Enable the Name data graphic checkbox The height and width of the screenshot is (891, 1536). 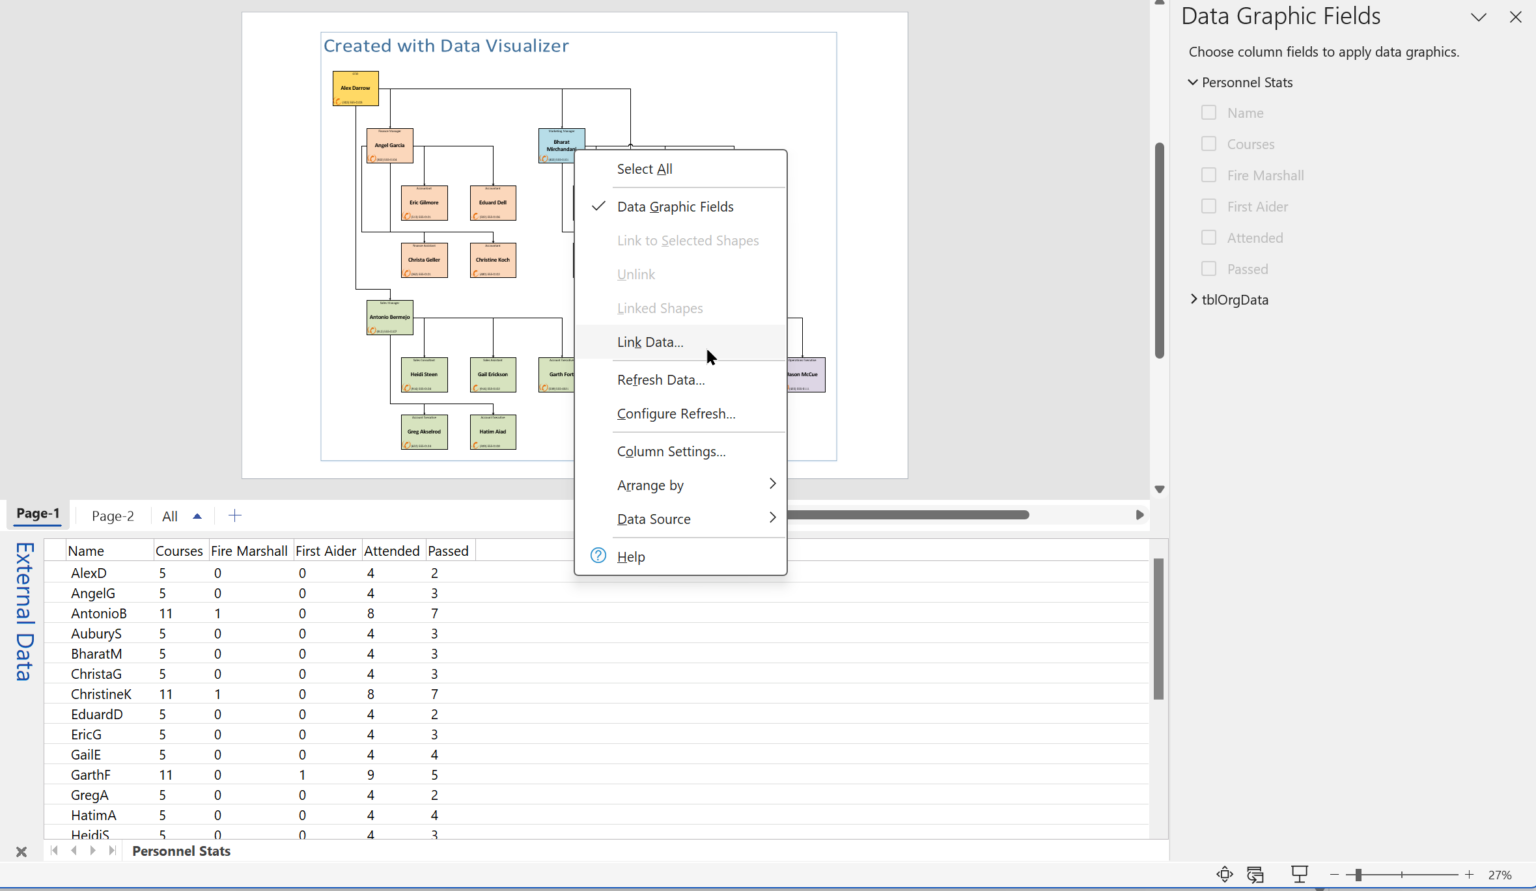click(1208, 112)
